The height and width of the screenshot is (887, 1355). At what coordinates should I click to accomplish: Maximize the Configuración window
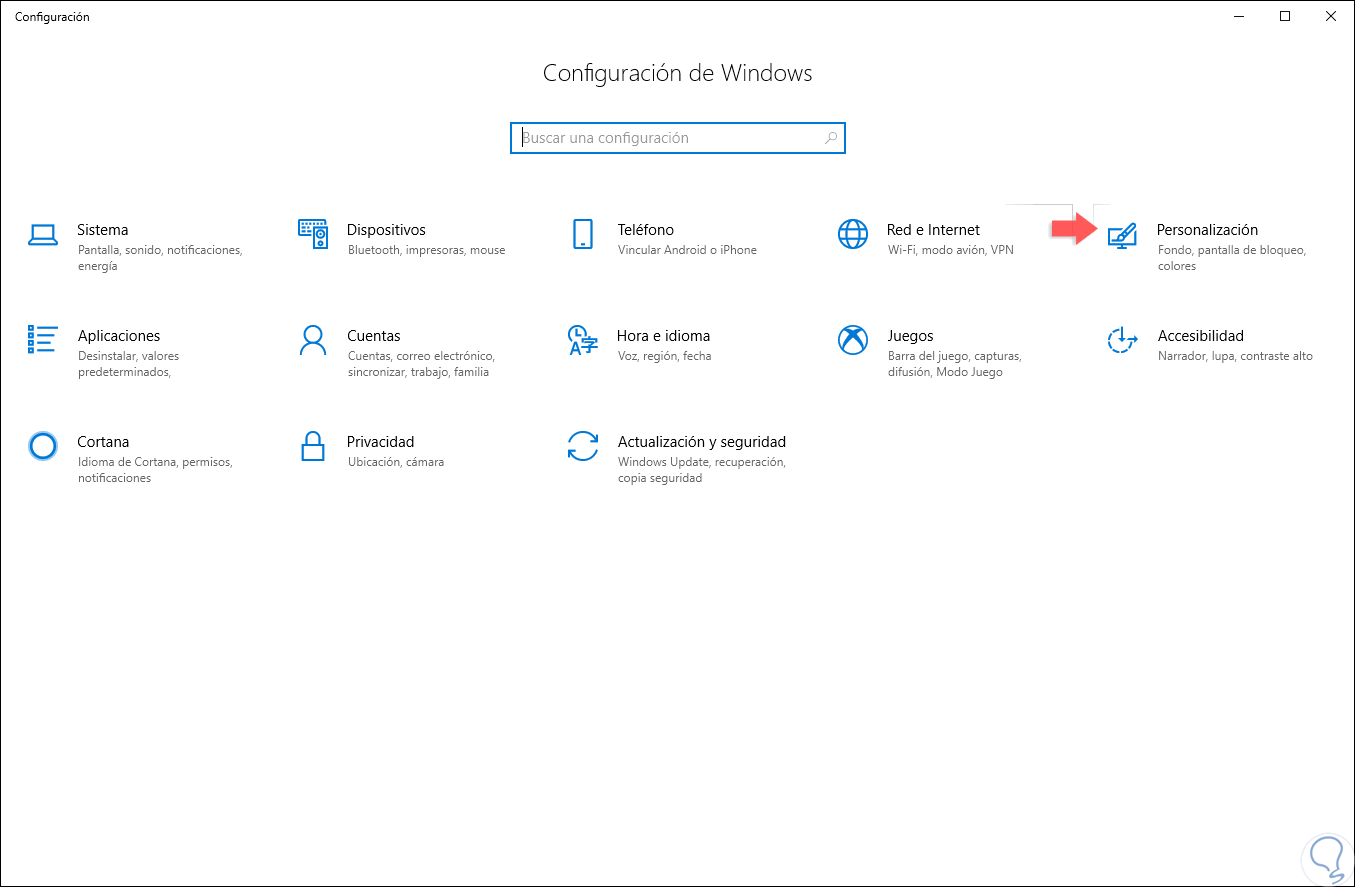point(1285,16)
